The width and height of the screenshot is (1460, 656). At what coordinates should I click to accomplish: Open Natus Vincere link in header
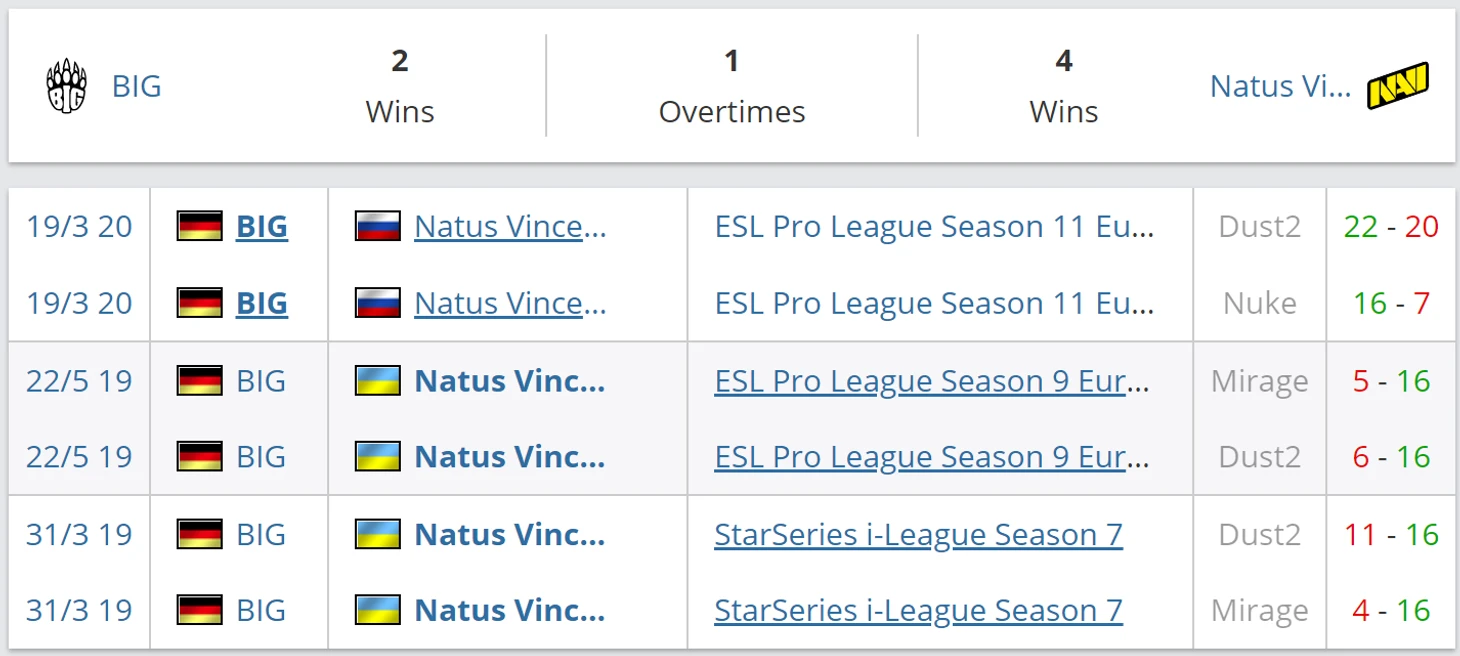pyautogui.click(x=1280, y=86)
